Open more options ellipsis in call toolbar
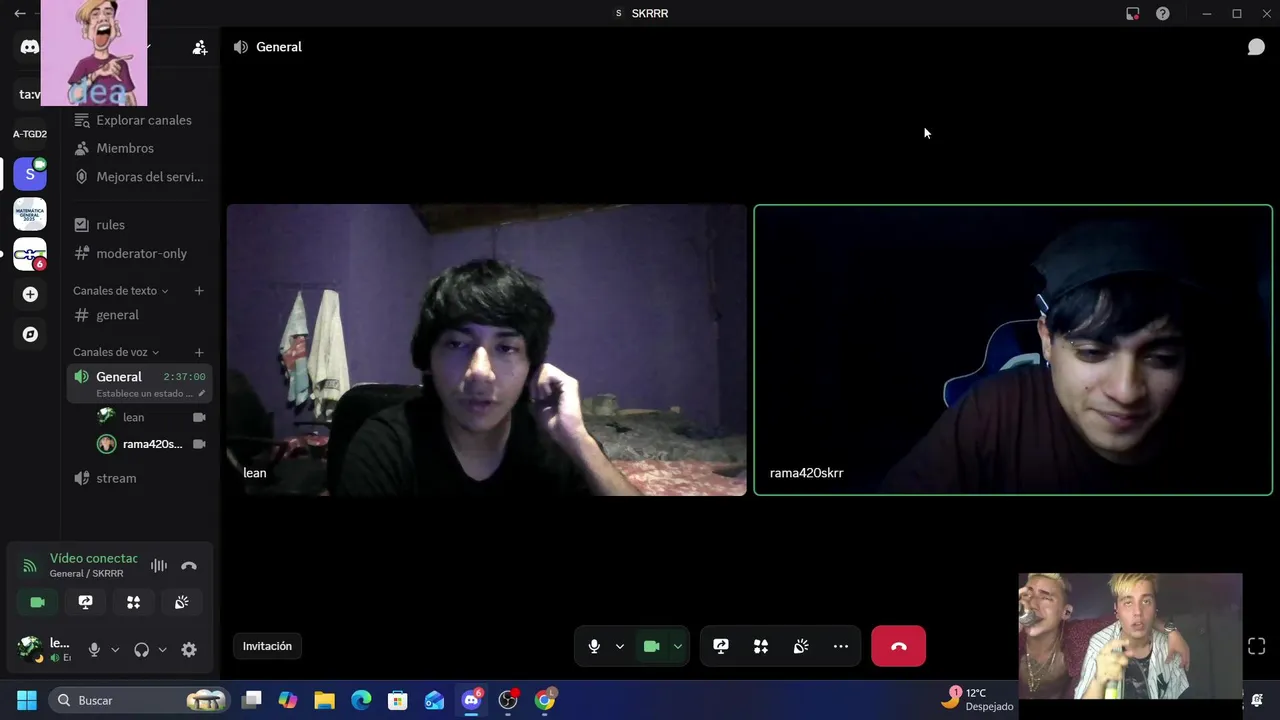The width and height of the screenshot is (1280, 720). (x=841, y=646)
